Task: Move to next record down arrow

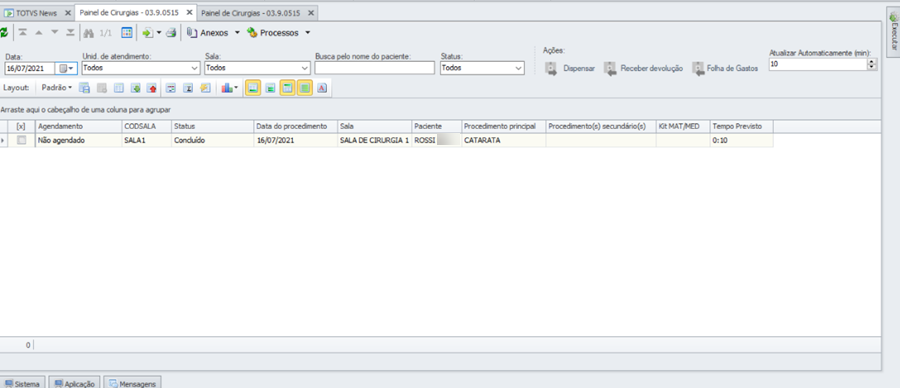Action: (55, 33)
